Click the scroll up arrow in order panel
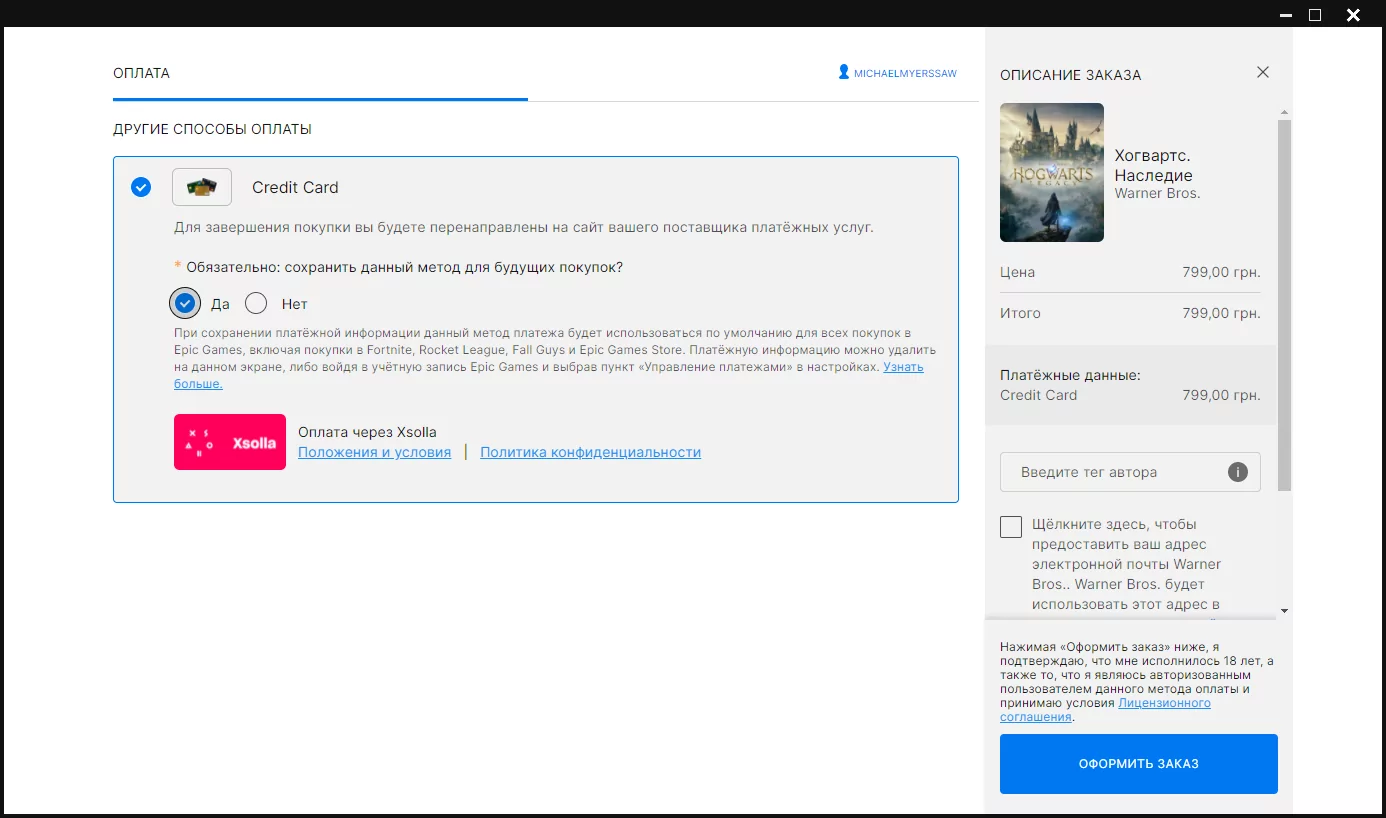 coord(1284,112)
